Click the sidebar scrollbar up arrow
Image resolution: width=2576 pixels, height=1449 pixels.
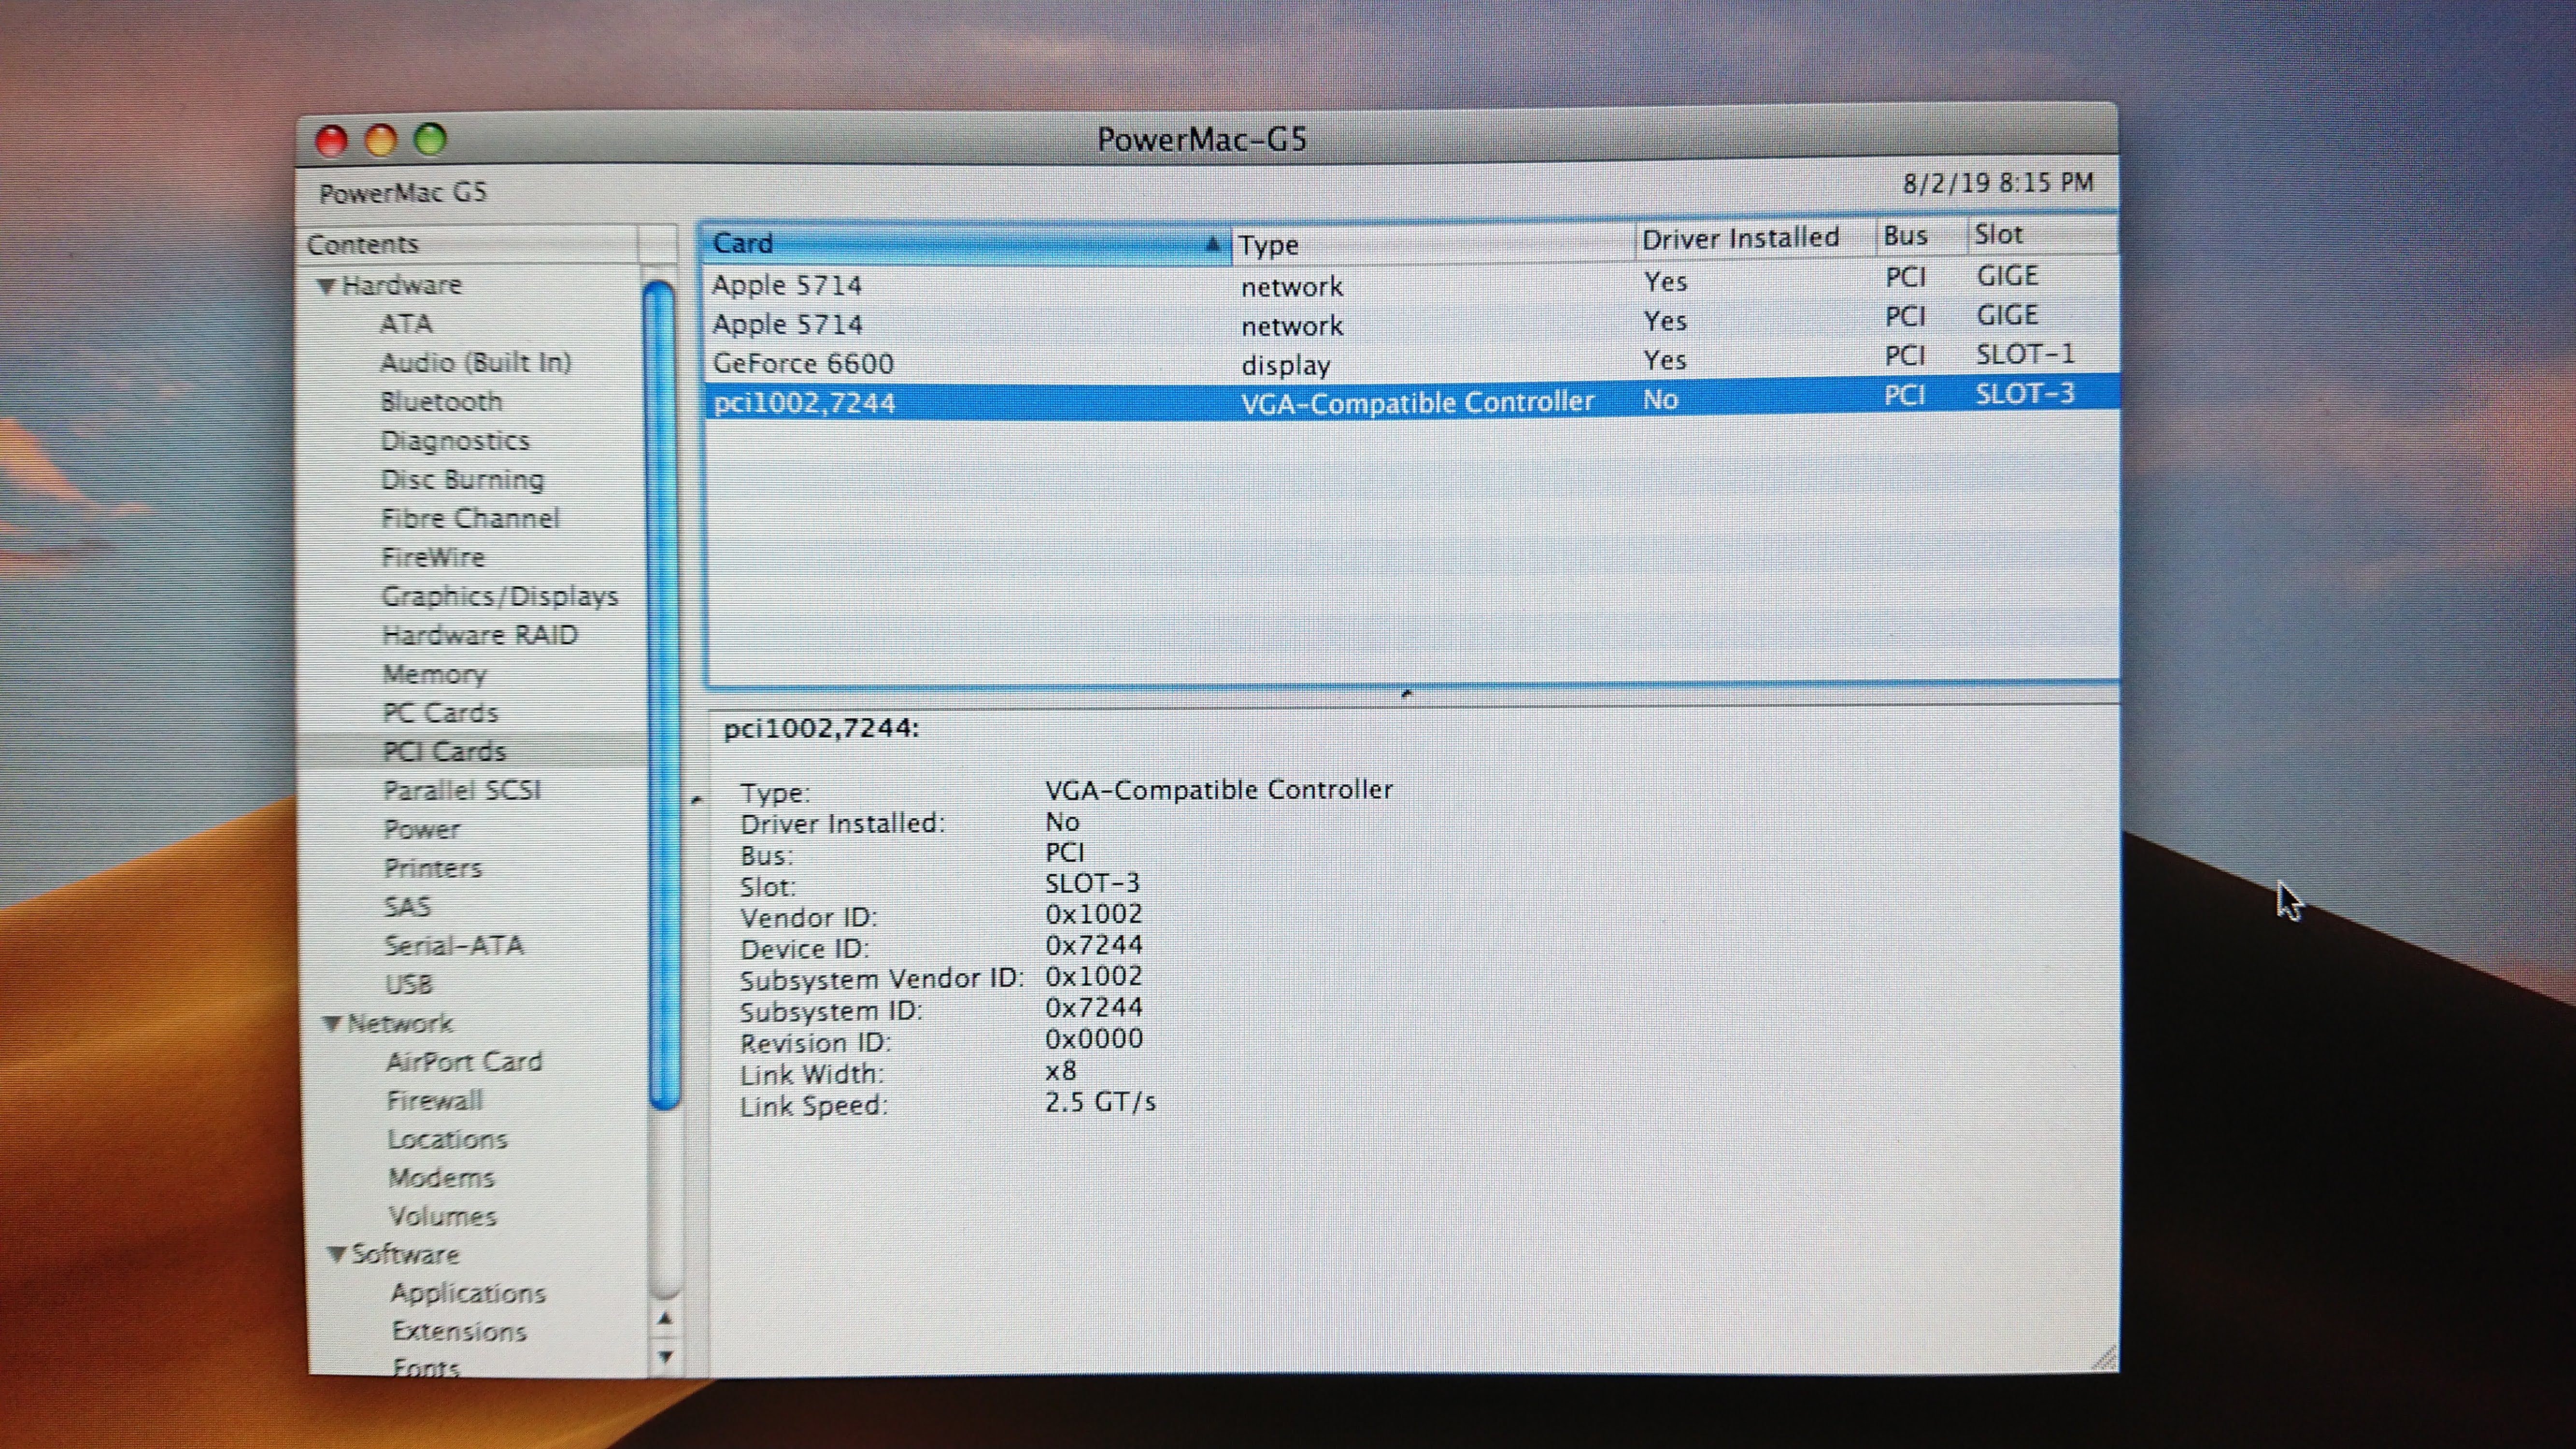pos(665,1319)
